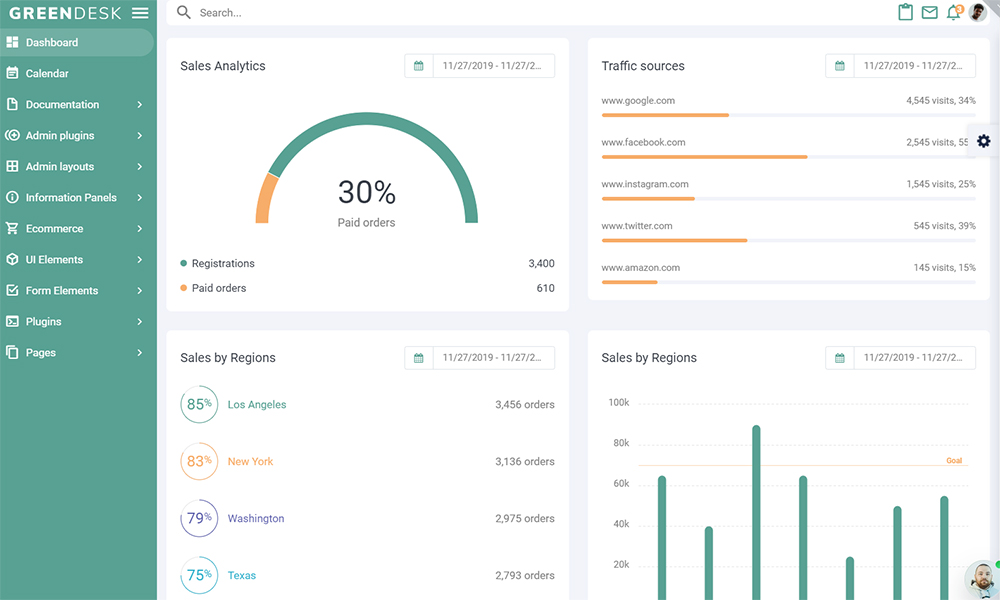Open the clipboard tasks panel
The height and width of the screenshot is (600, 1000).
[x=905, y=12]
